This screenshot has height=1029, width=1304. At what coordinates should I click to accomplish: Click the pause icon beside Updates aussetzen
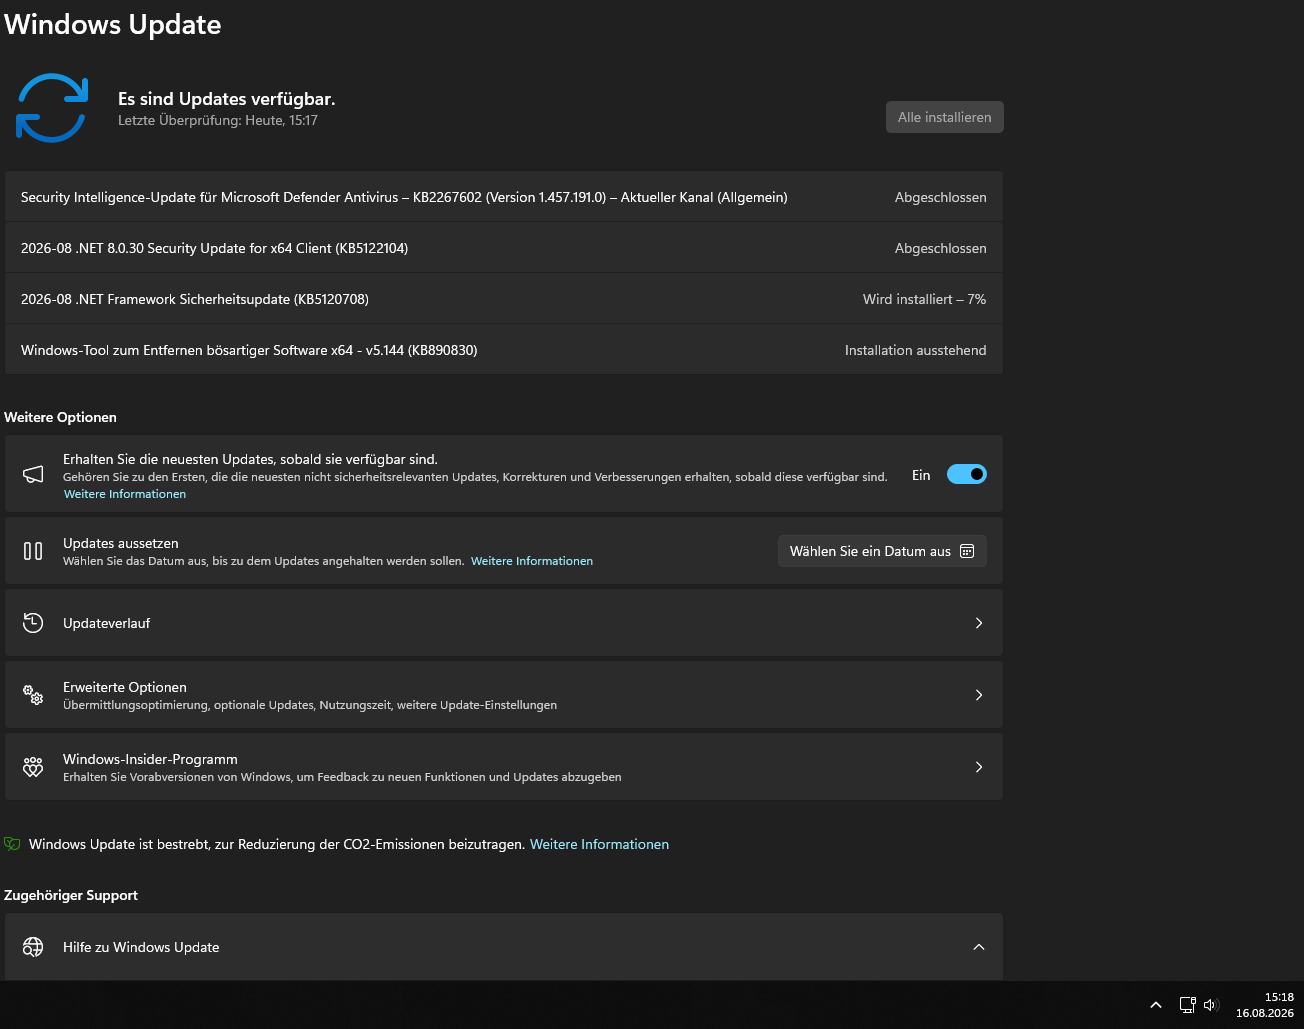click(33, 551)
